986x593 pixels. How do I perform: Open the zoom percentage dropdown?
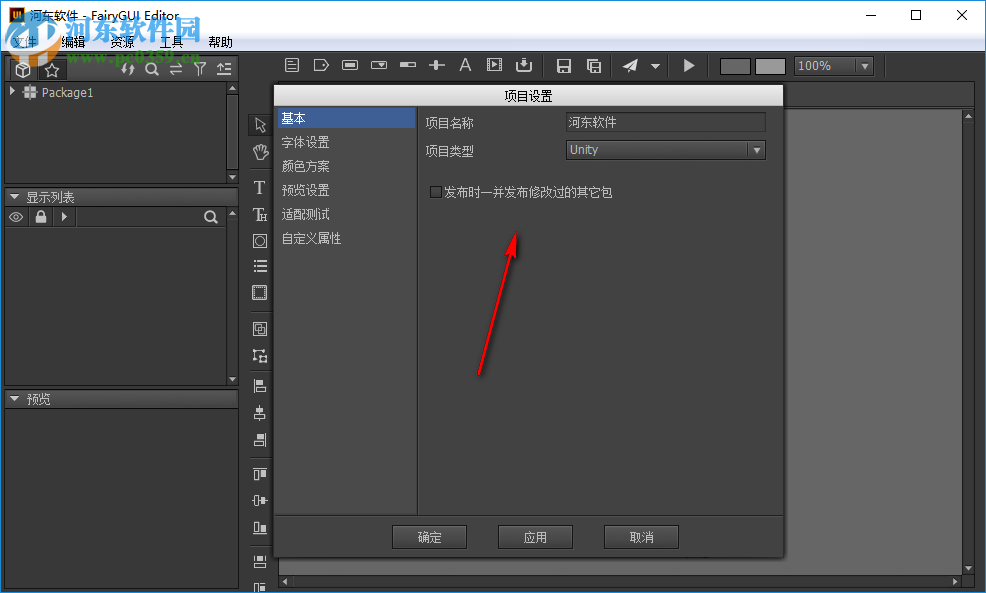pyautogui.click(x=864, y=65)
